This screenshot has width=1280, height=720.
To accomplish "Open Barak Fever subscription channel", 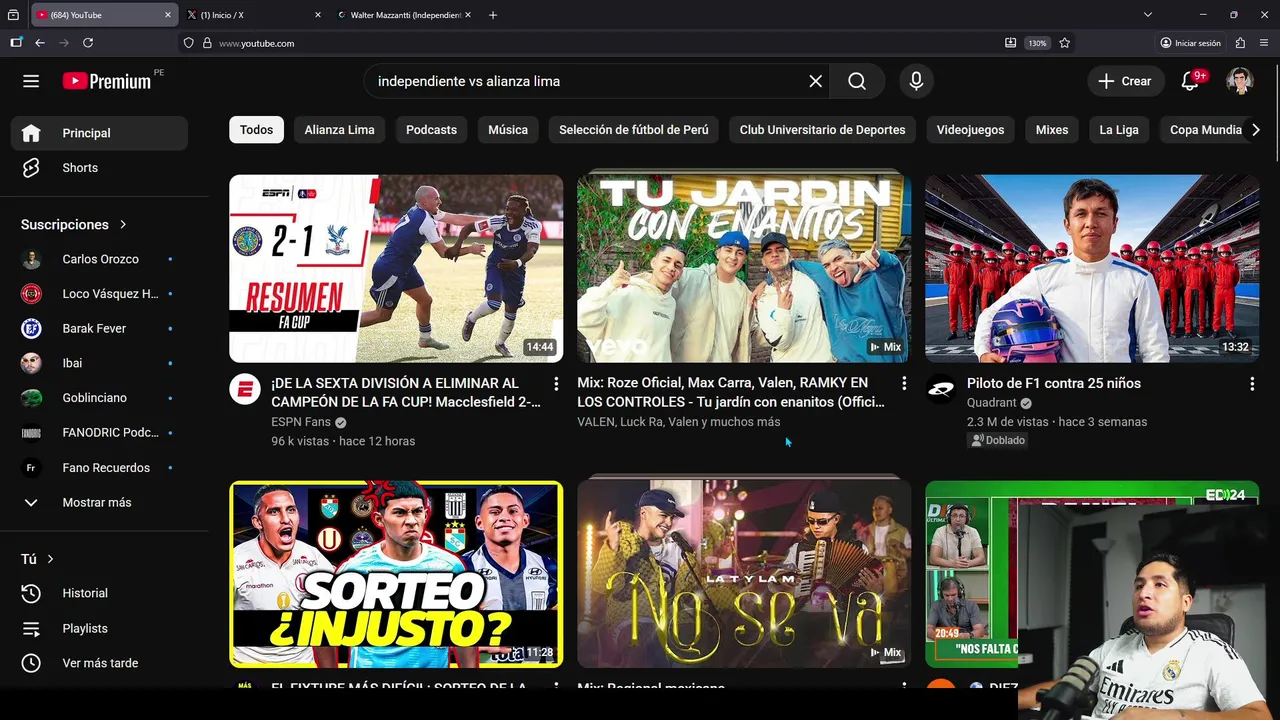I will coord(99,328).
